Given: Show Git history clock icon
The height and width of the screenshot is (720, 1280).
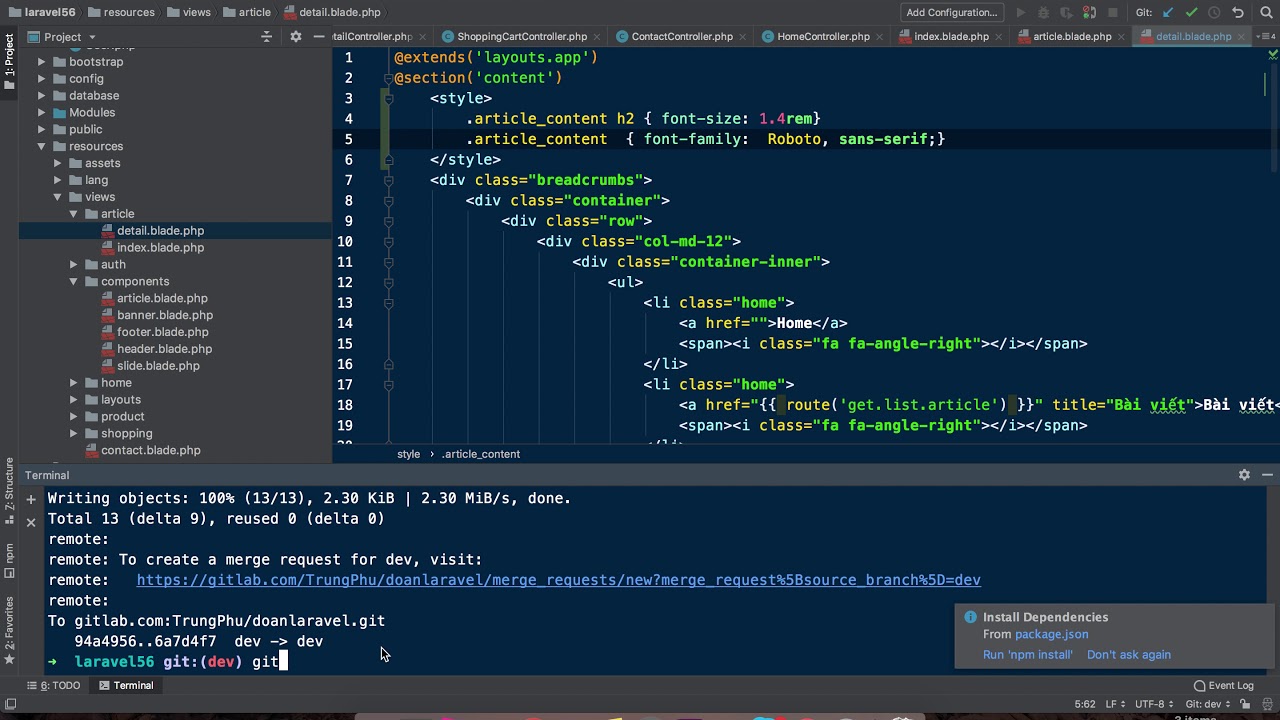Looking at the screenshot, I should coord(1214,13).
